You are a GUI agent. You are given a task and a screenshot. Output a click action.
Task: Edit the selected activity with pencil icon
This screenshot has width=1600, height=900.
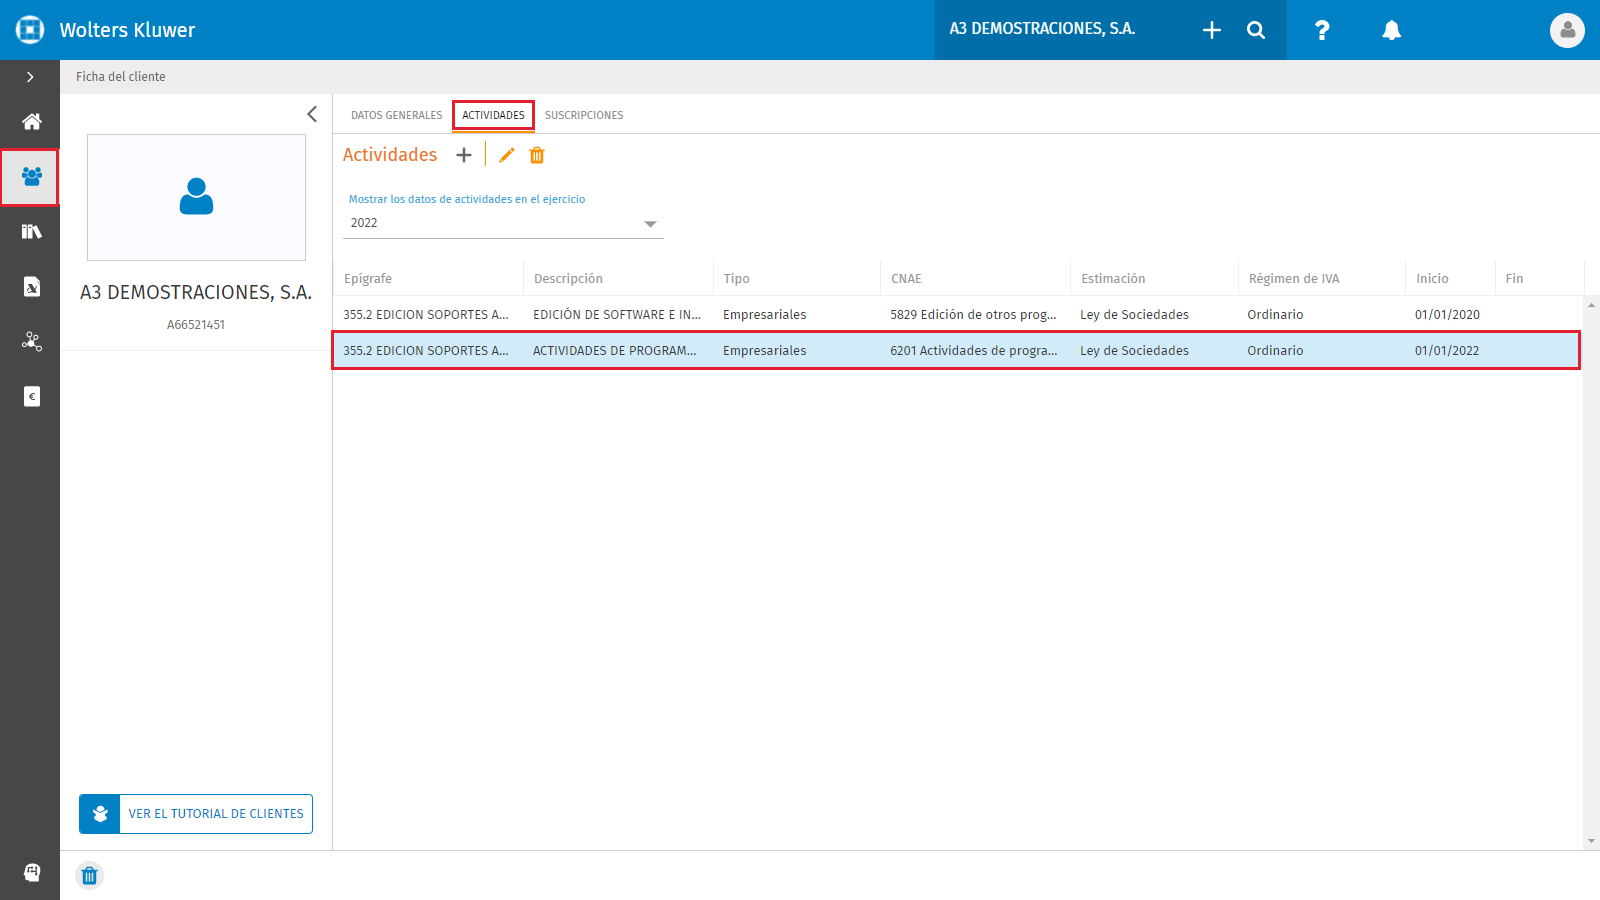pyautogui.click(x=507, y=155)
